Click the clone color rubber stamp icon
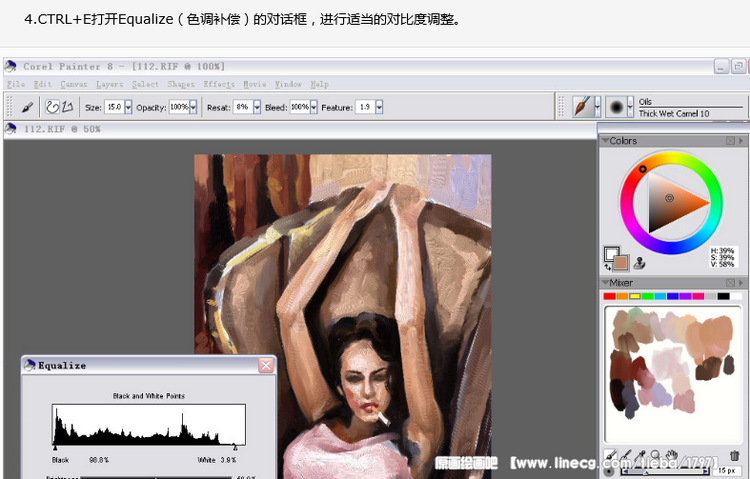 [x=639, y=262]
